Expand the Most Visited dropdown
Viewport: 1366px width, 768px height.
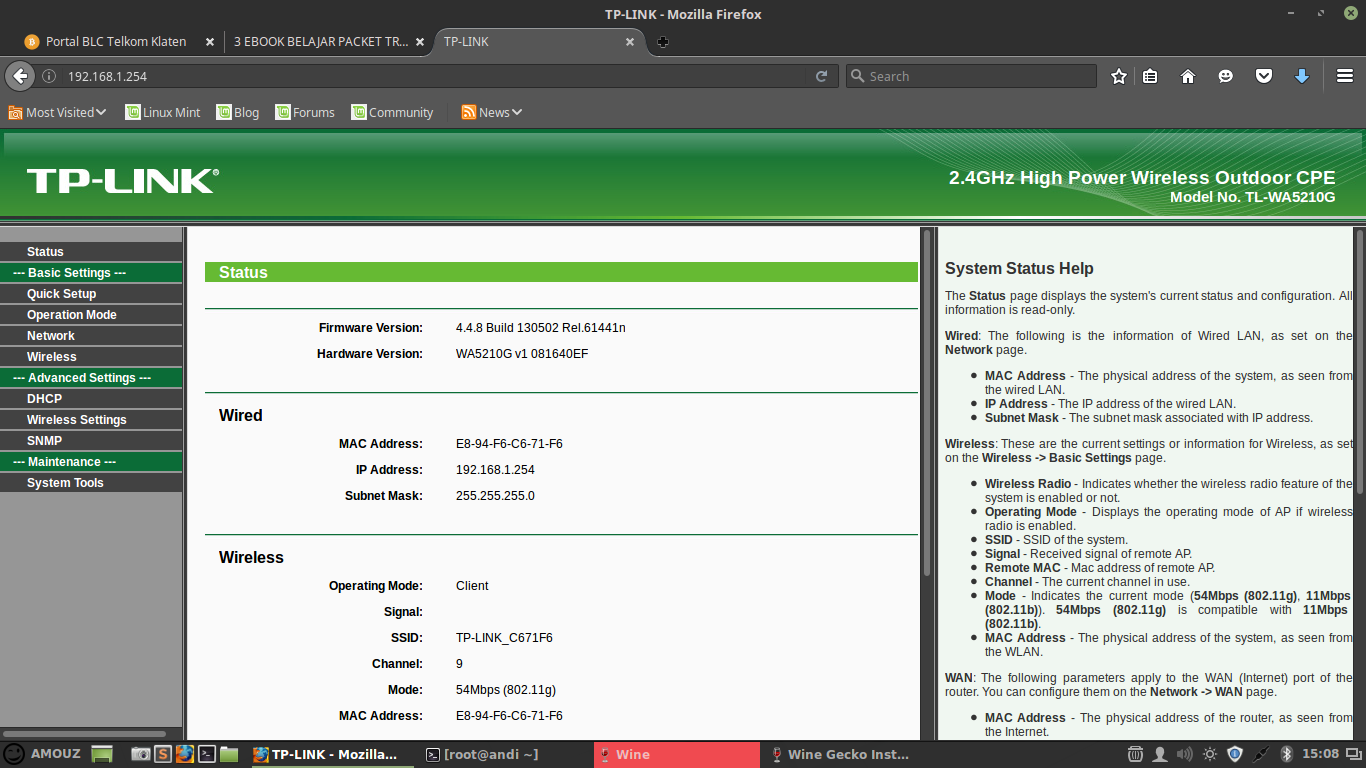point(57,112)
